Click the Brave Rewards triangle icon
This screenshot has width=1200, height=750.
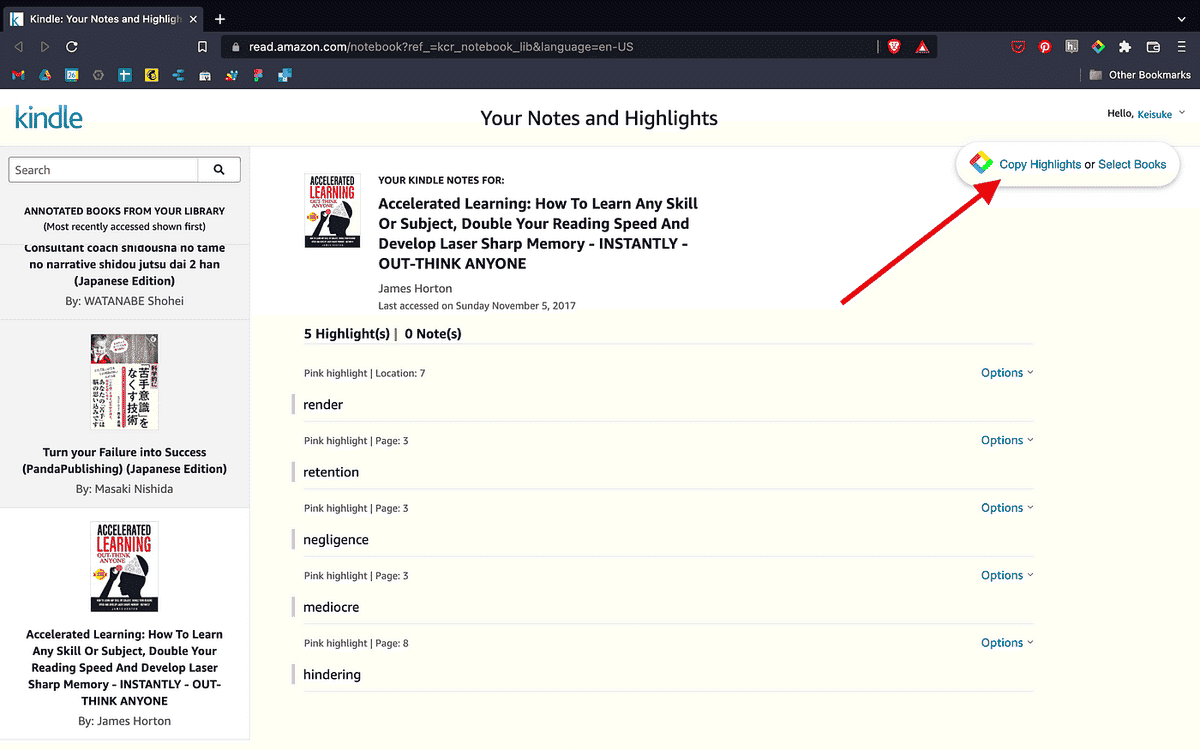tap(923, 47)
